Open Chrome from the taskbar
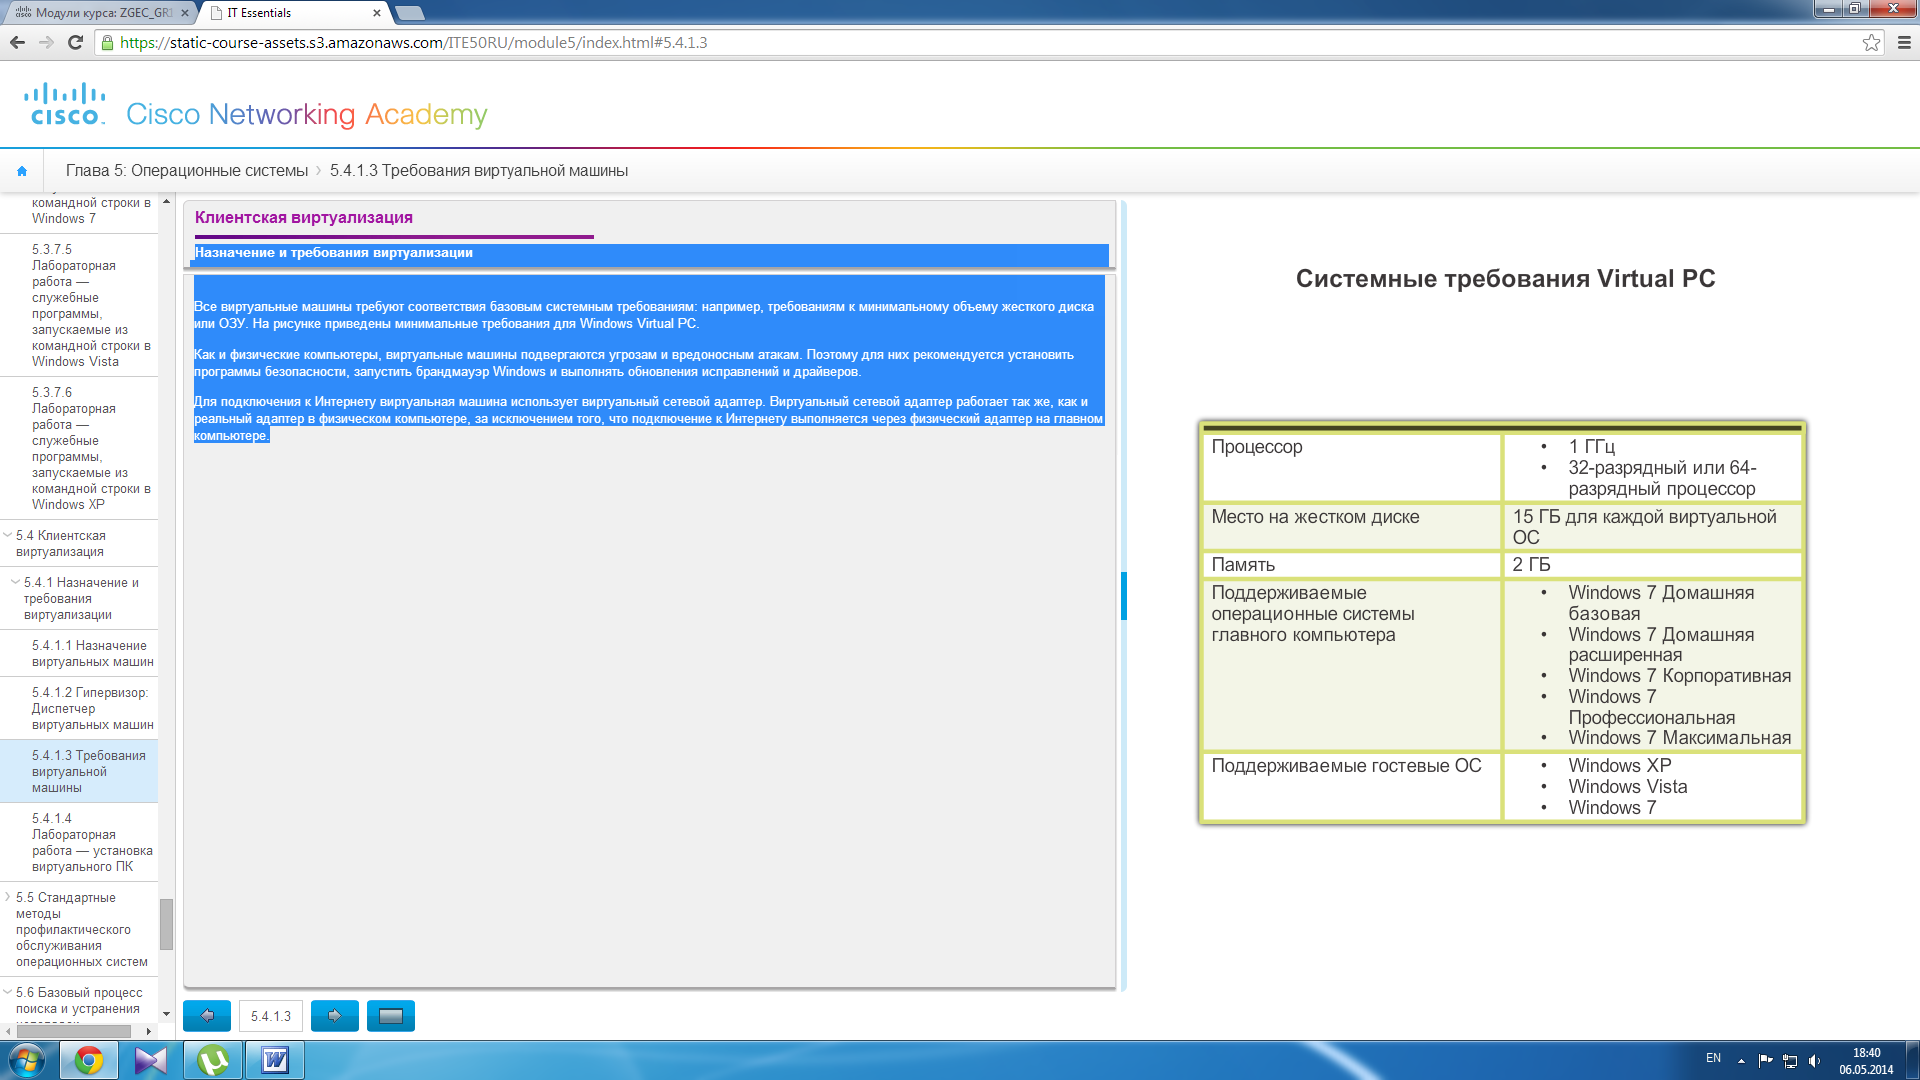The image size is (1920, 1080). [89, 1060]
